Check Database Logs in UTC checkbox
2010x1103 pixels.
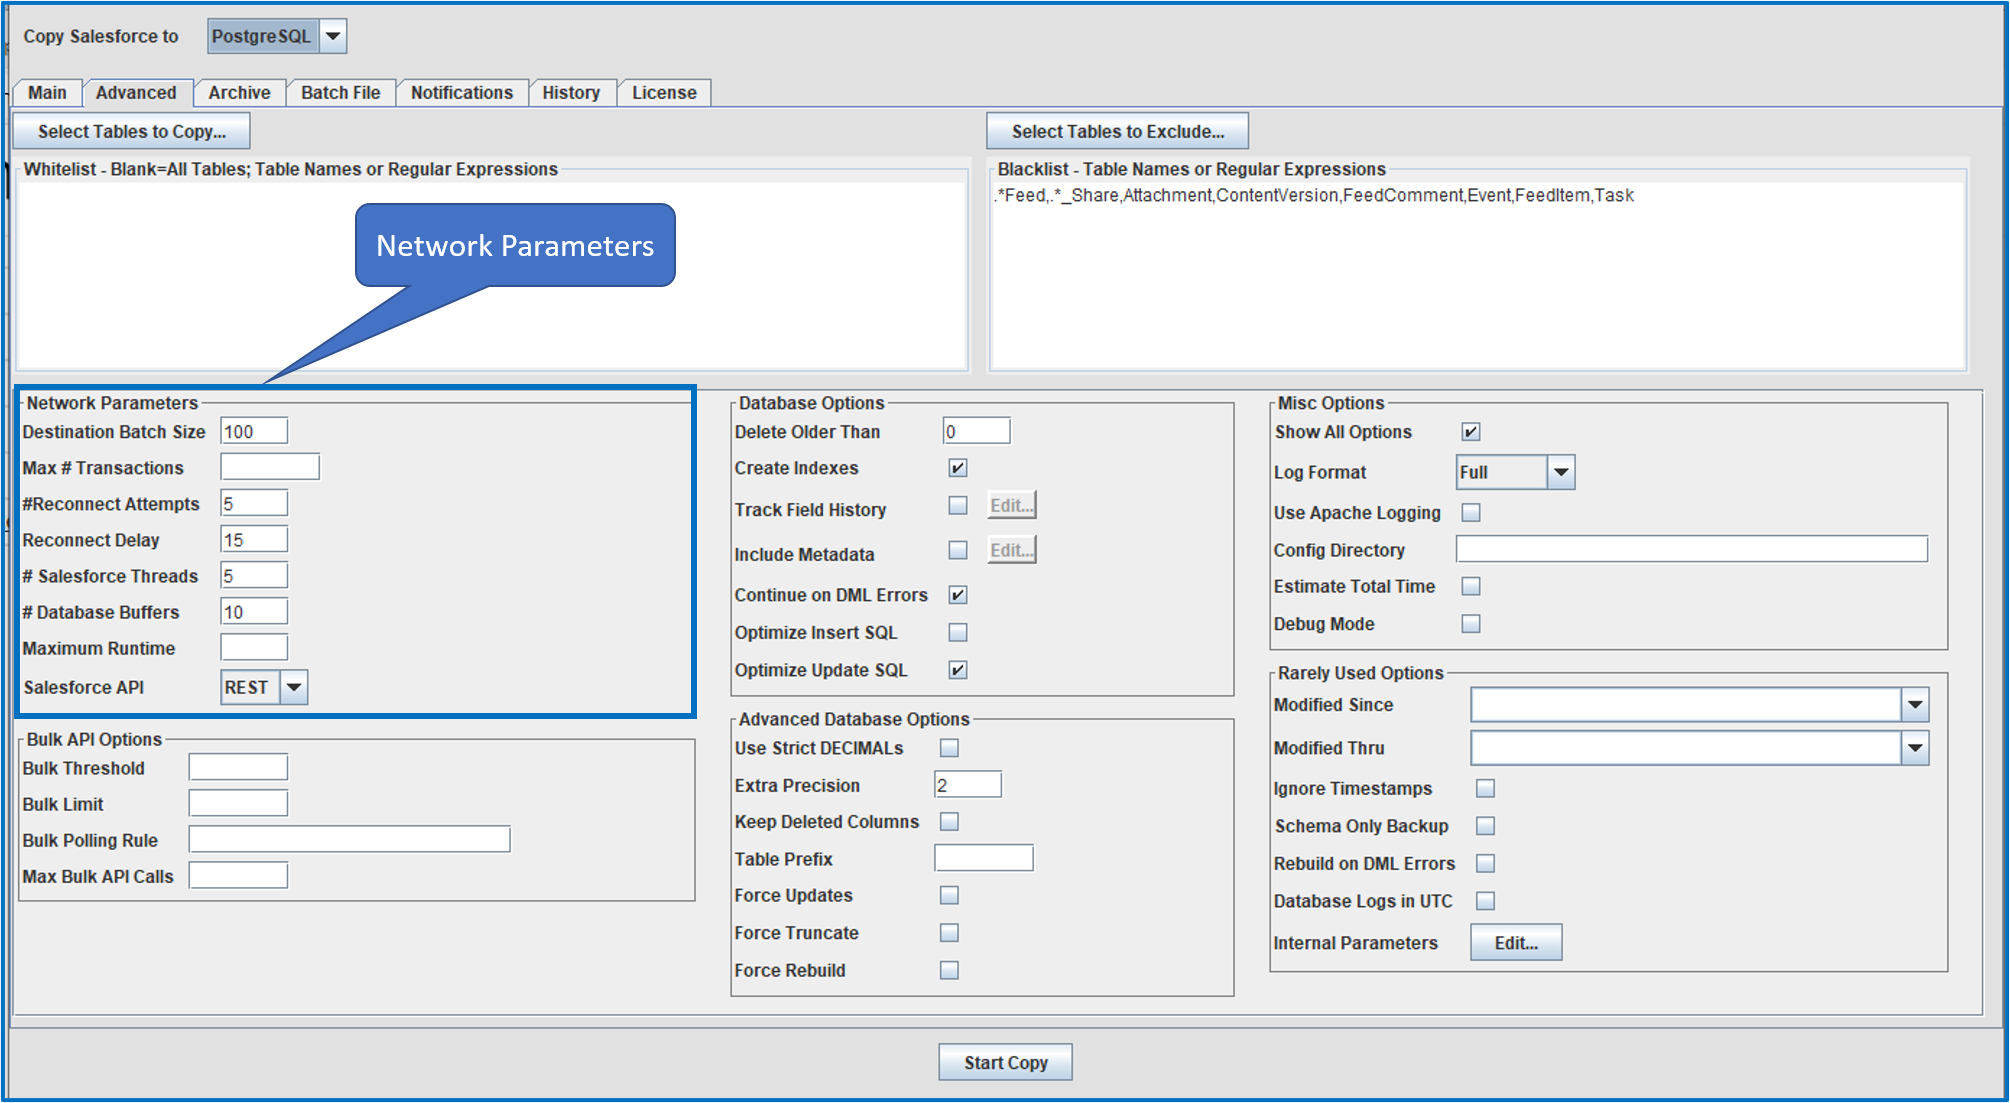[x=1486, y=901]
